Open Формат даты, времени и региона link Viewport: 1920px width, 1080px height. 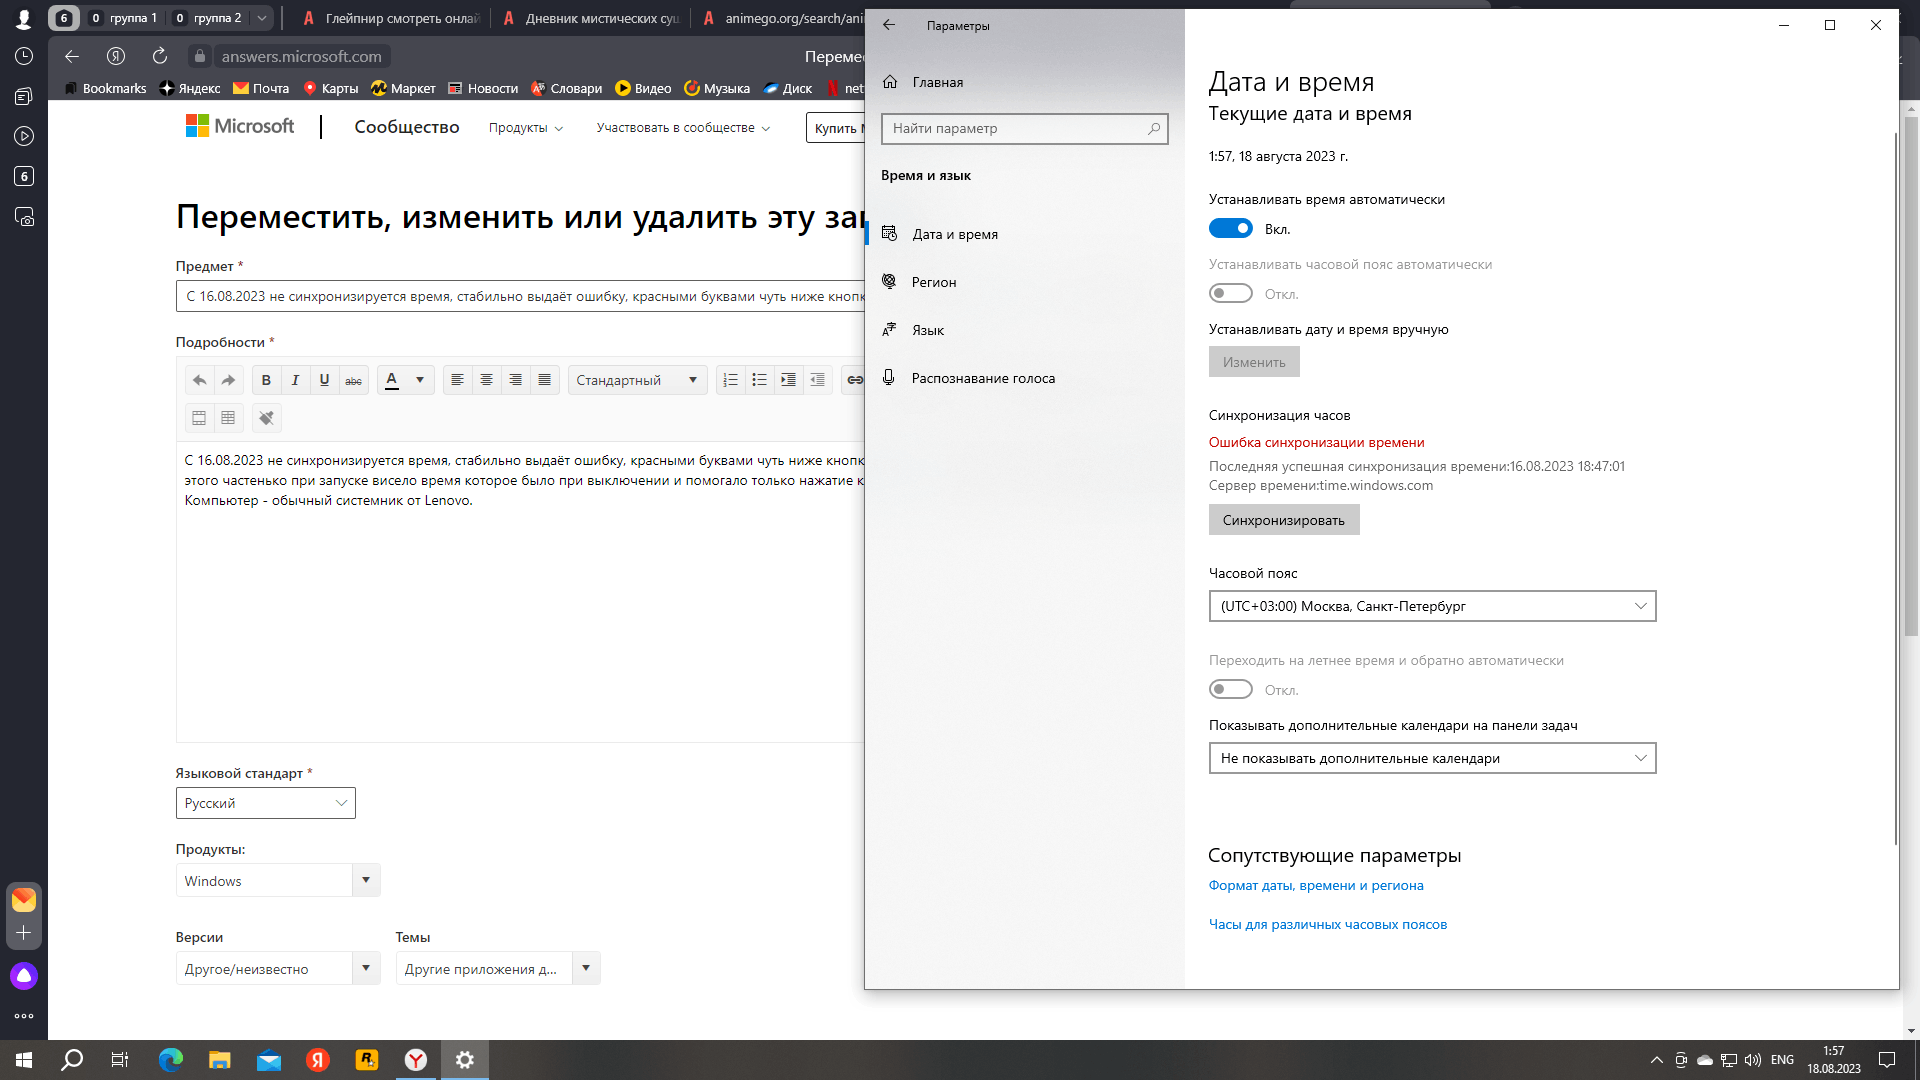(x=1316, y=885)
